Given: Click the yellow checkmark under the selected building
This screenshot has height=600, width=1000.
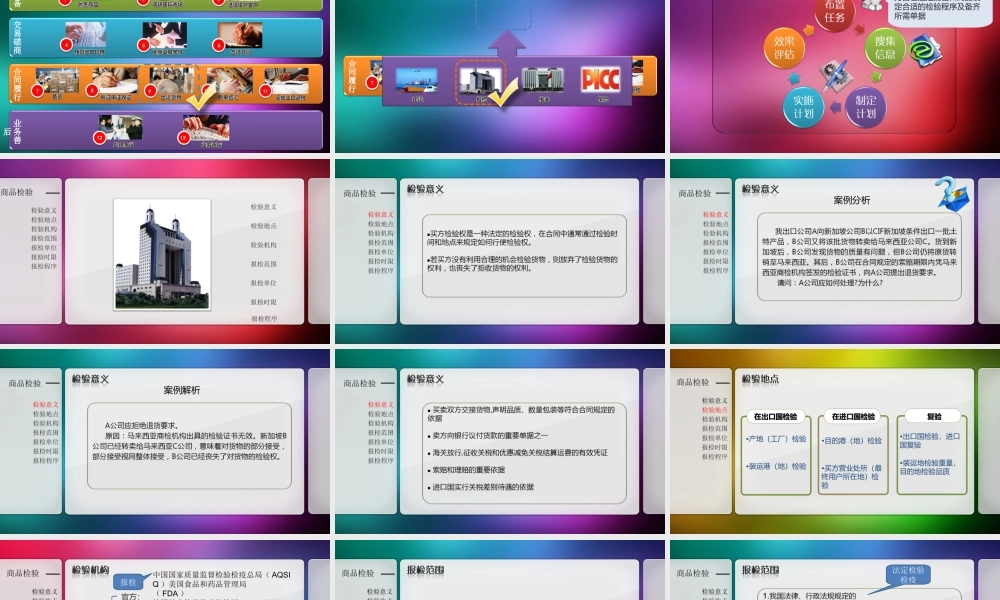Looking at the screenshot, I should (x=502, y=97).
